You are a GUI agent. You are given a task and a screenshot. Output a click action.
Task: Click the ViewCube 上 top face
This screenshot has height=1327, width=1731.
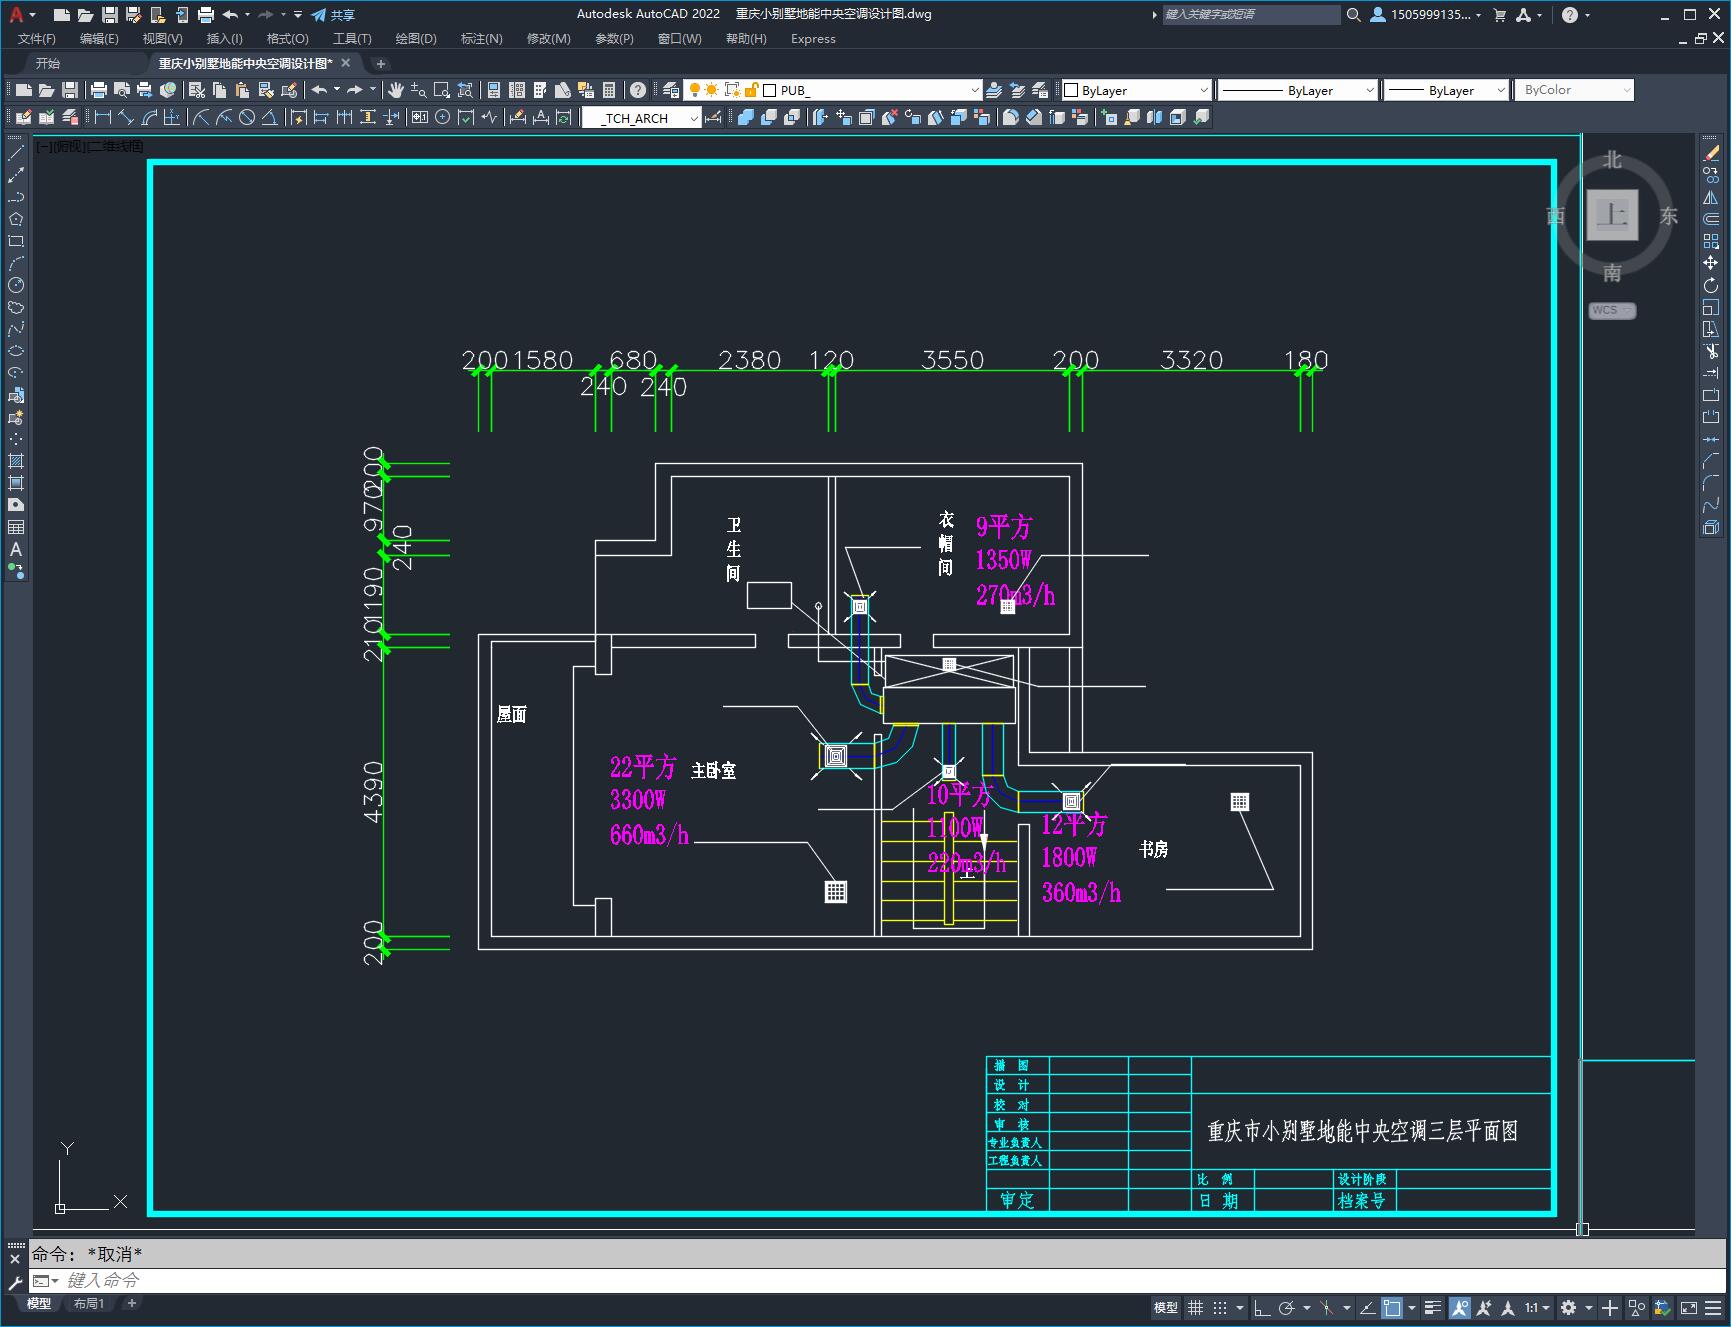pos(1612,215)
